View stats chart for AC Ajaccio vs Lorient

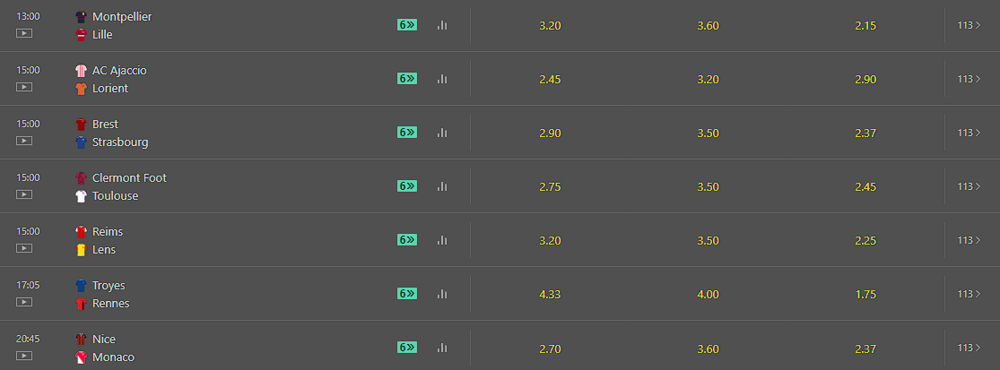tap(442, 79)
